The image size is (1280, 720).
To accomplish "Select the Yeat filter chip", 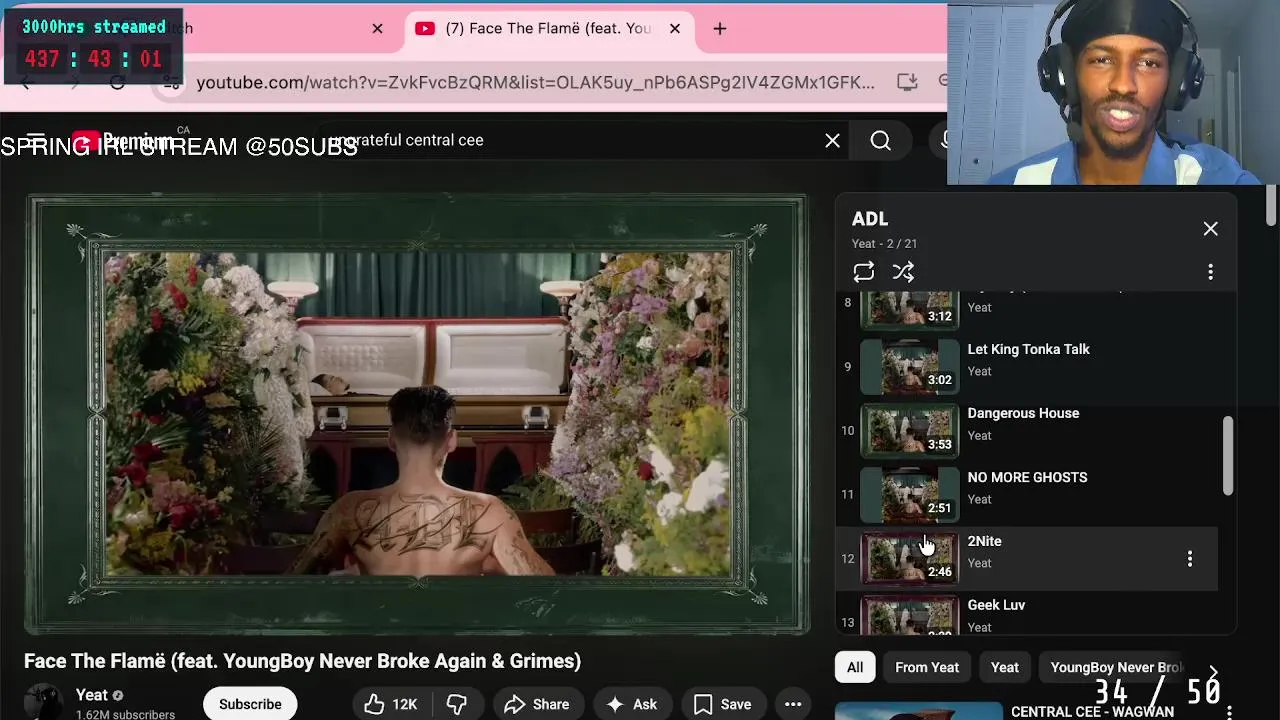I will pyautogui.click(x=1005, y=667).
